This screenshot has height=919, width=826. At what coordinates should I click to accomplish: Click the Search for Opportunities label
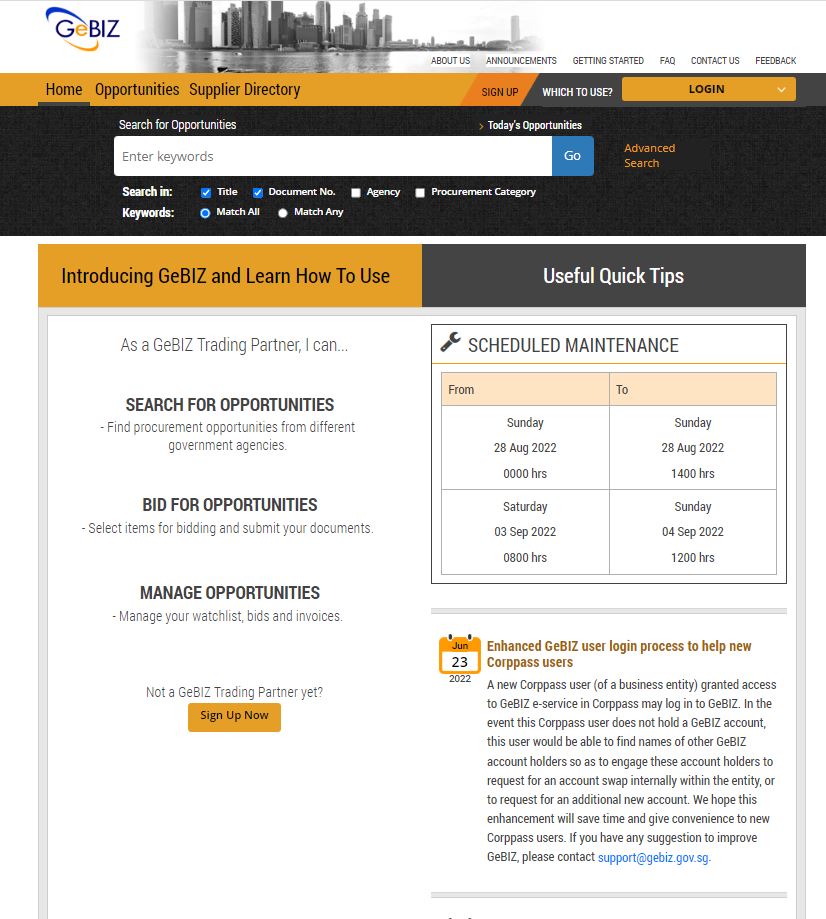tap(178, 124)
